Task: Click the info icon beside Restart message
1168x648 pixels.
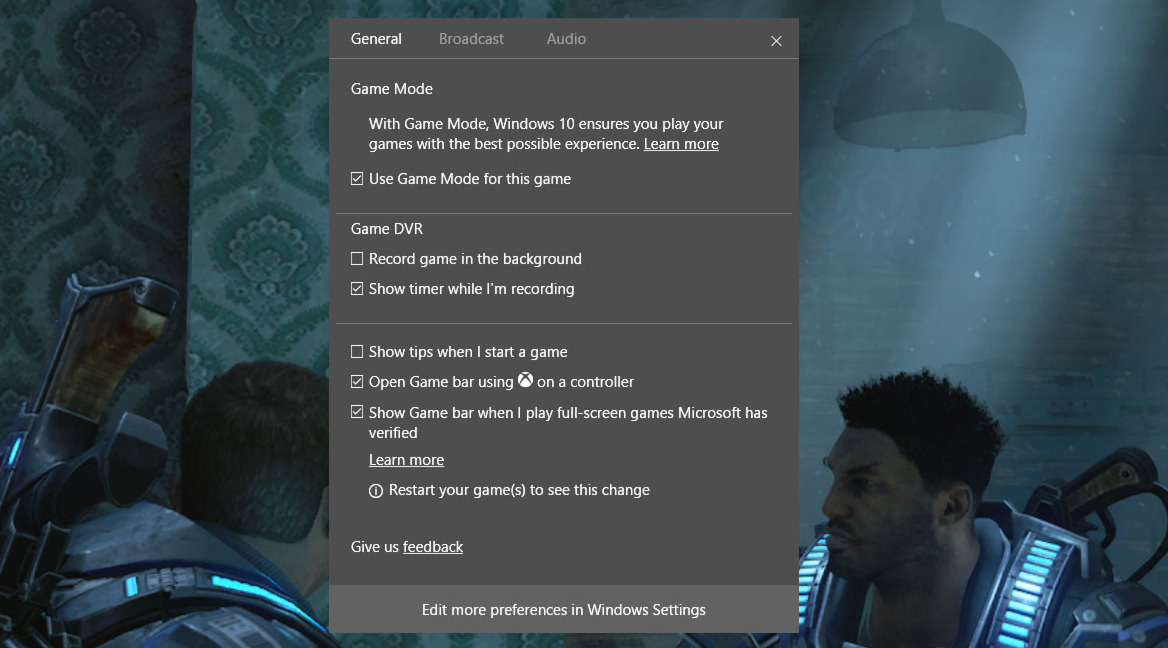Action: [375, 491]
